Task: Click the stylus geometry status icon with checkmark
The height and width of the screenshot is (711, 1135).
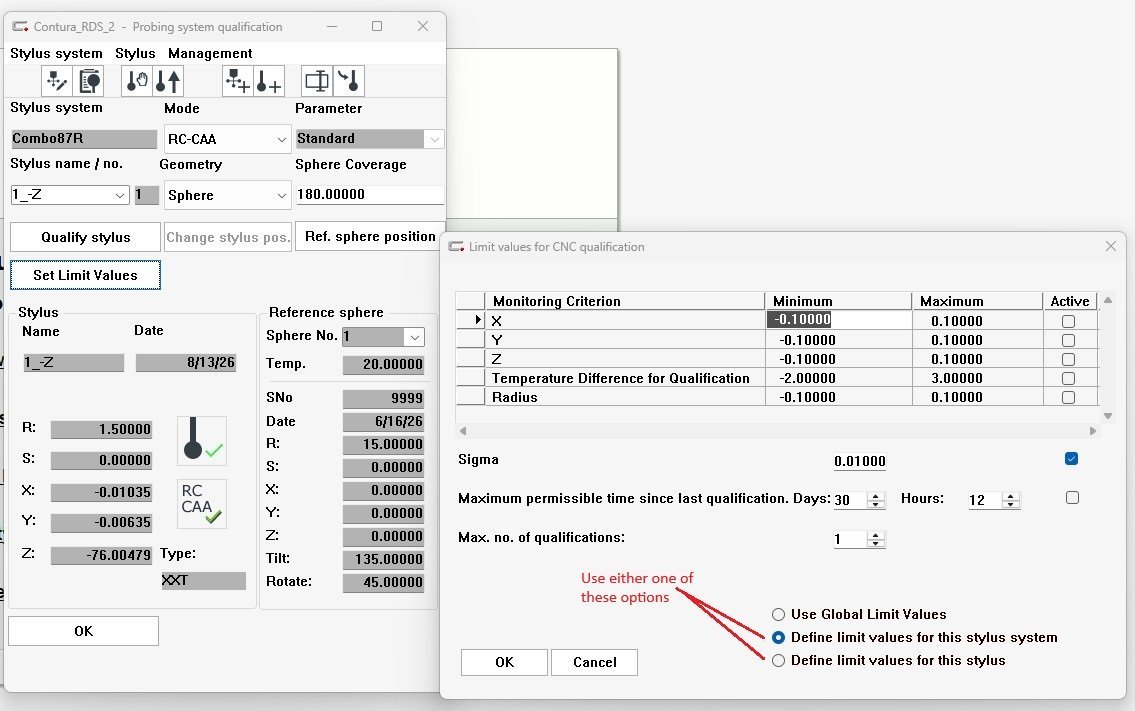Action: [x=202, y=441]
